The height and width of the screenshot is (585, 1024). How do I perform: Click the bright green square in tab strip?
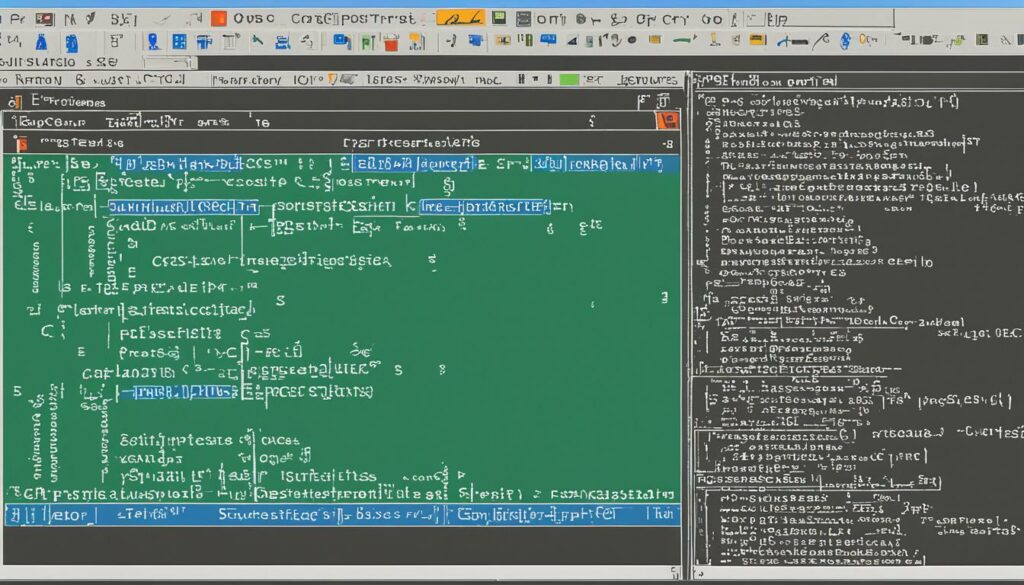pyautogui.click(x=569, y=80)
